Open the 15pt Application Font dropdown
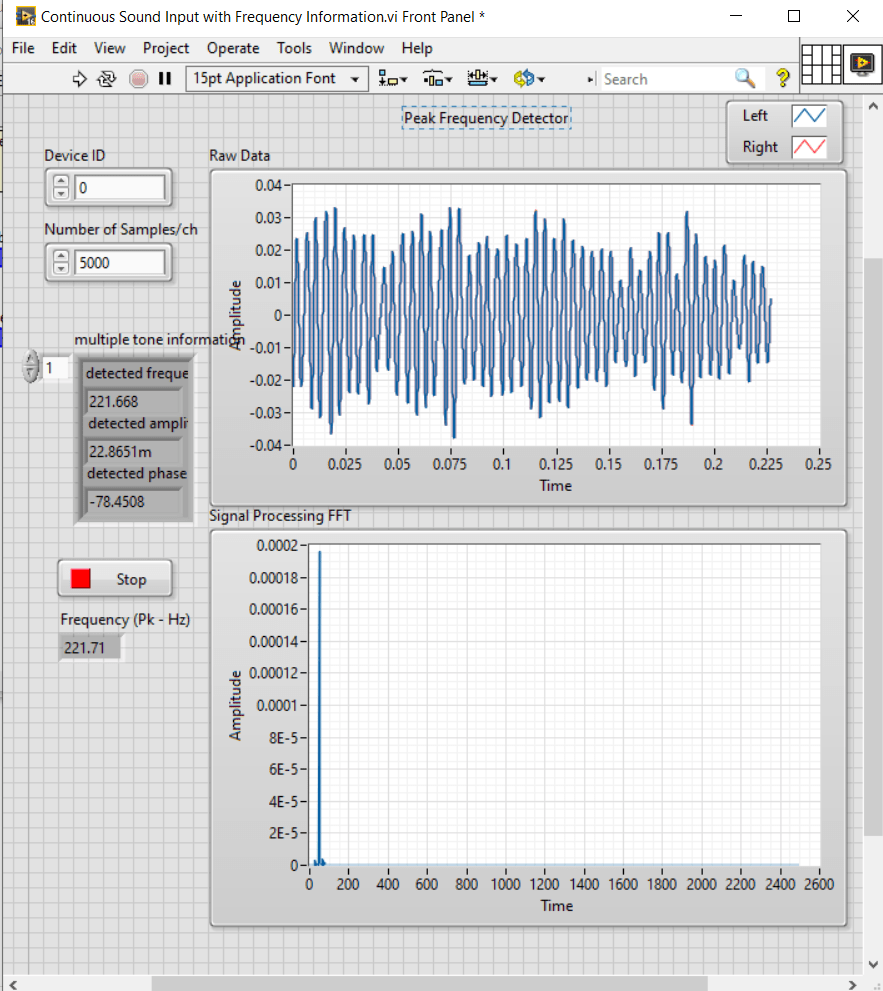This screenshot has width=883, height=991. [277, 79]
